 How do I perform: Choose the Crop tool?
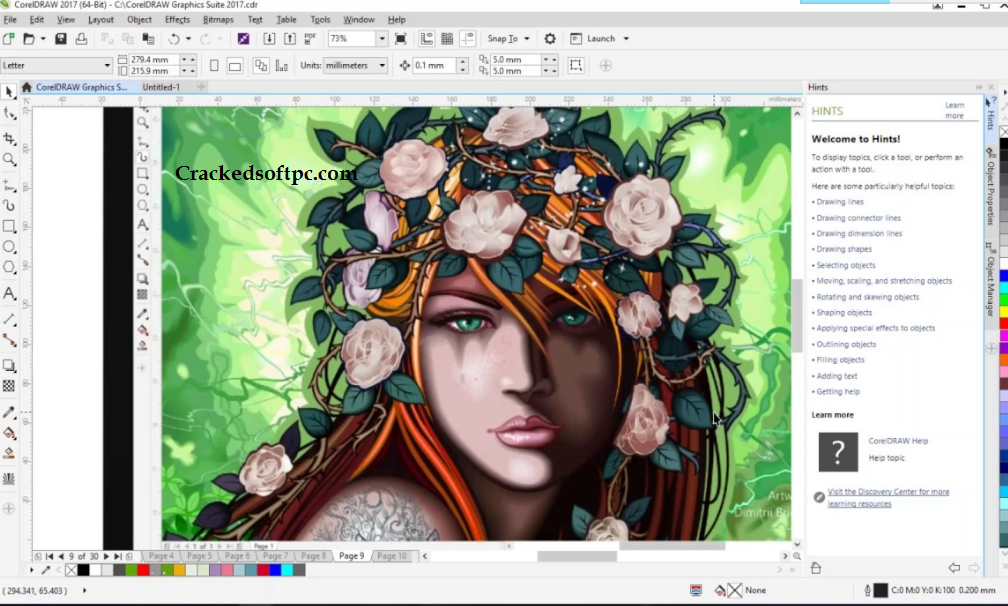click(x=9, y=138)
